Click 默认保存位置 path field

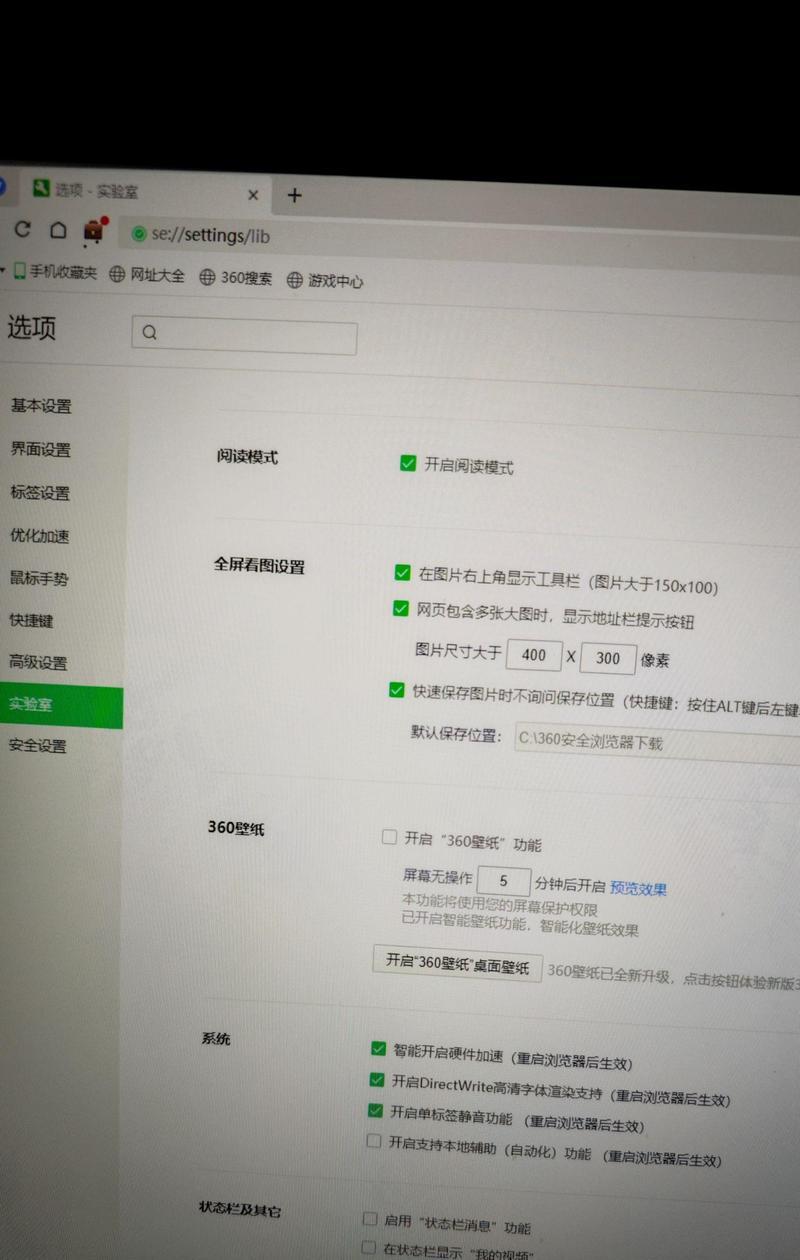tap(657, 743)
